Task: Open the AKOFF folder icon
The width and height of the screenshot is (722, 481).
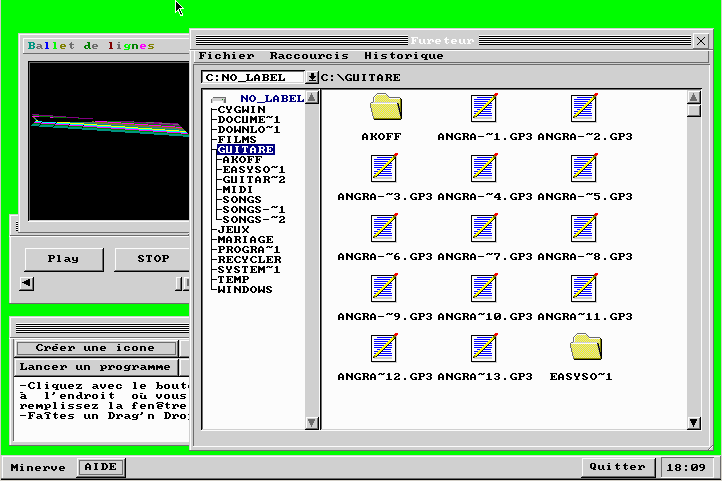Action: (x=385, y=108)
